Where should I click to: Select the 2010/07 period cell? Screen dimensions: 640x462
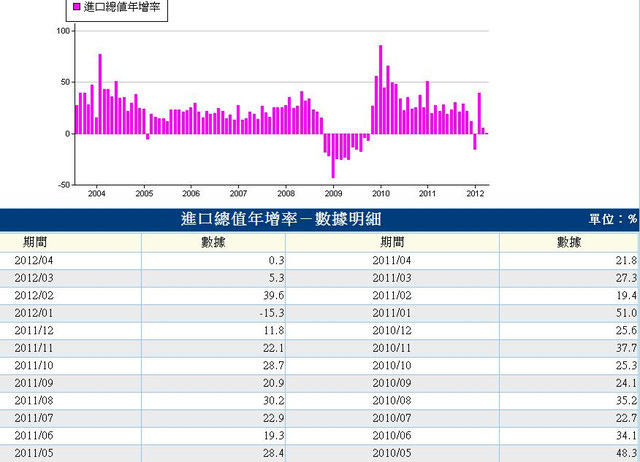click(392, 418)
